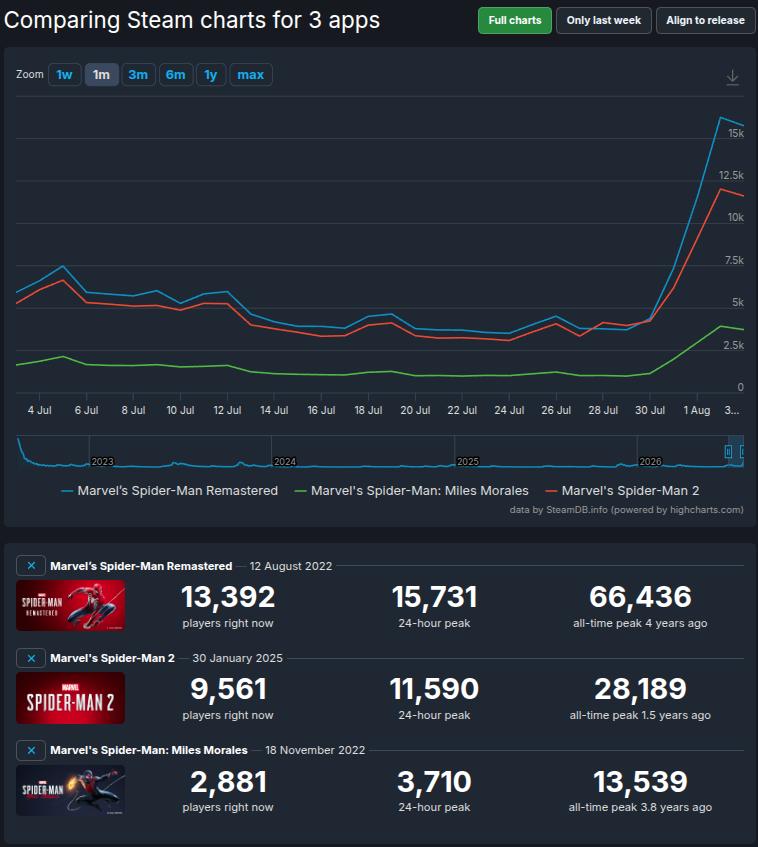Click the 13,392 players right now value
The width and height of the screenshot is (758, 847).
click(228, 597)
